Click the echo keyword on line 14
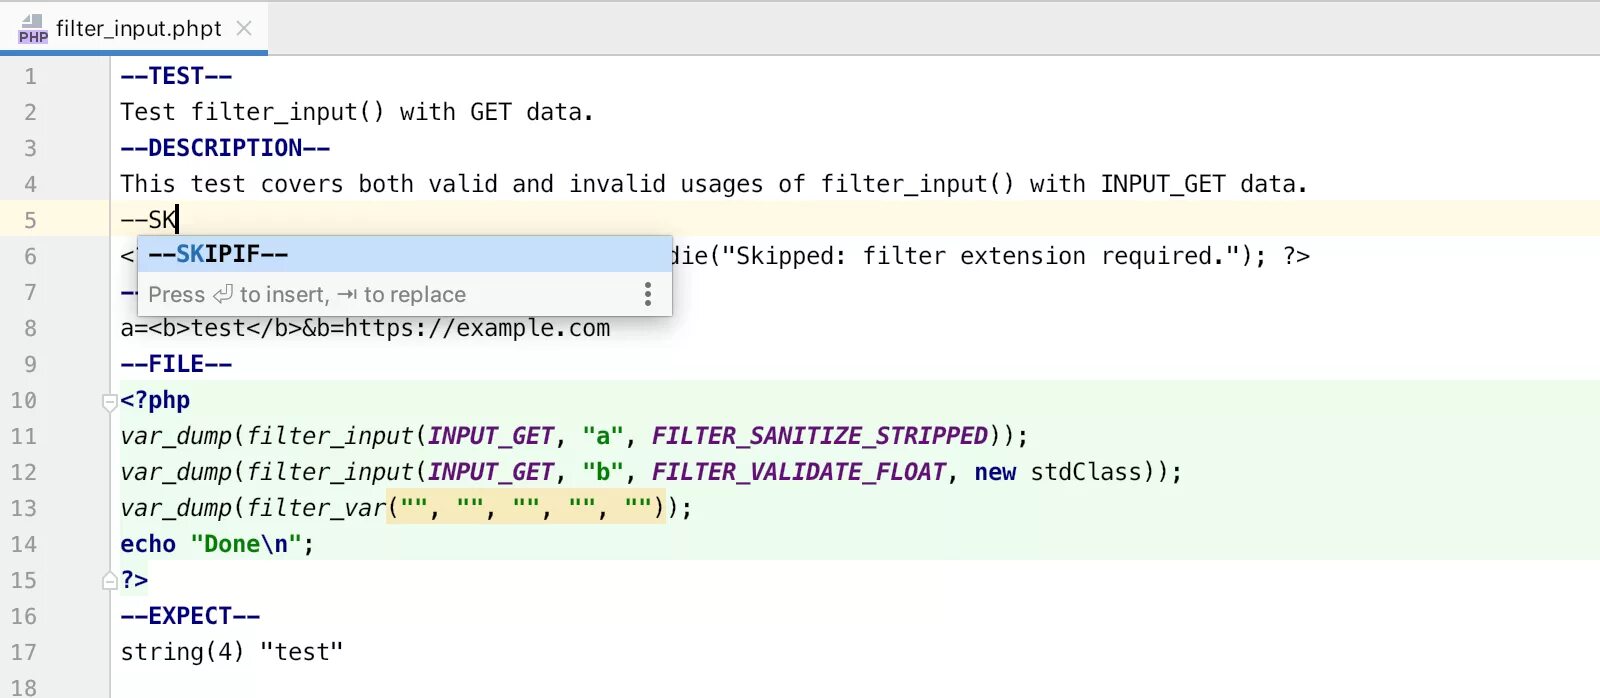 [x=148, y=544]
